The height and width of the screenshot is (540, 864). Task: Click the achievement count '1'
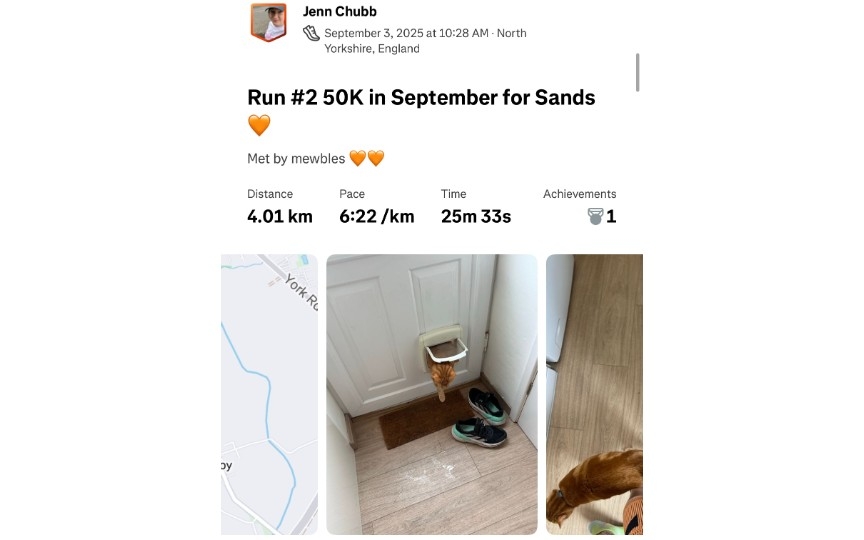pos(611,216)
